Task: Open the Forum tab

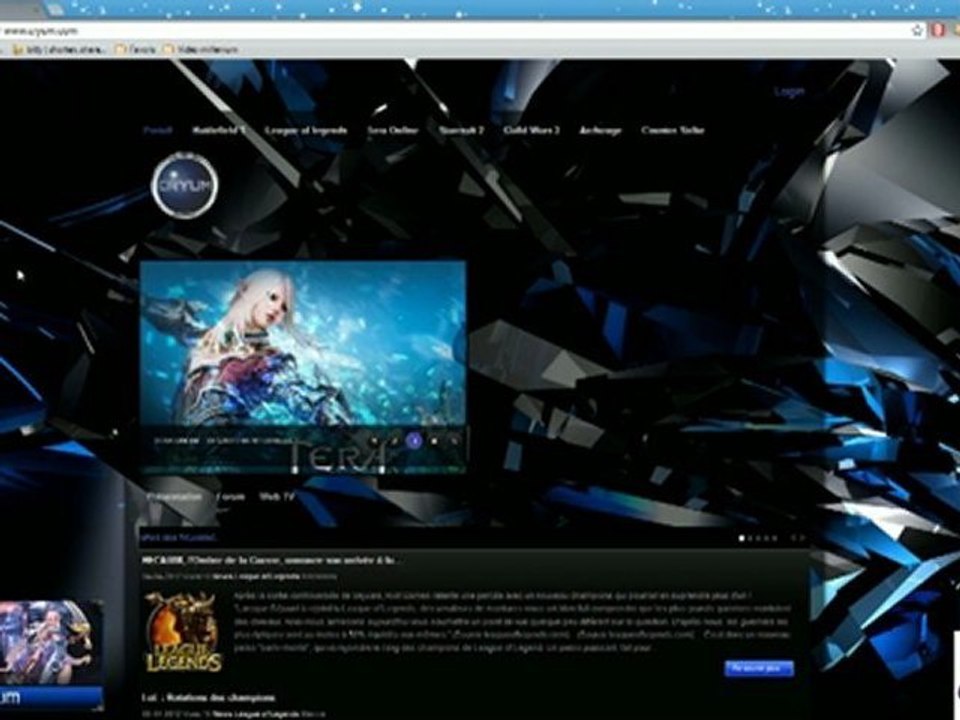Action: (231, 496)
